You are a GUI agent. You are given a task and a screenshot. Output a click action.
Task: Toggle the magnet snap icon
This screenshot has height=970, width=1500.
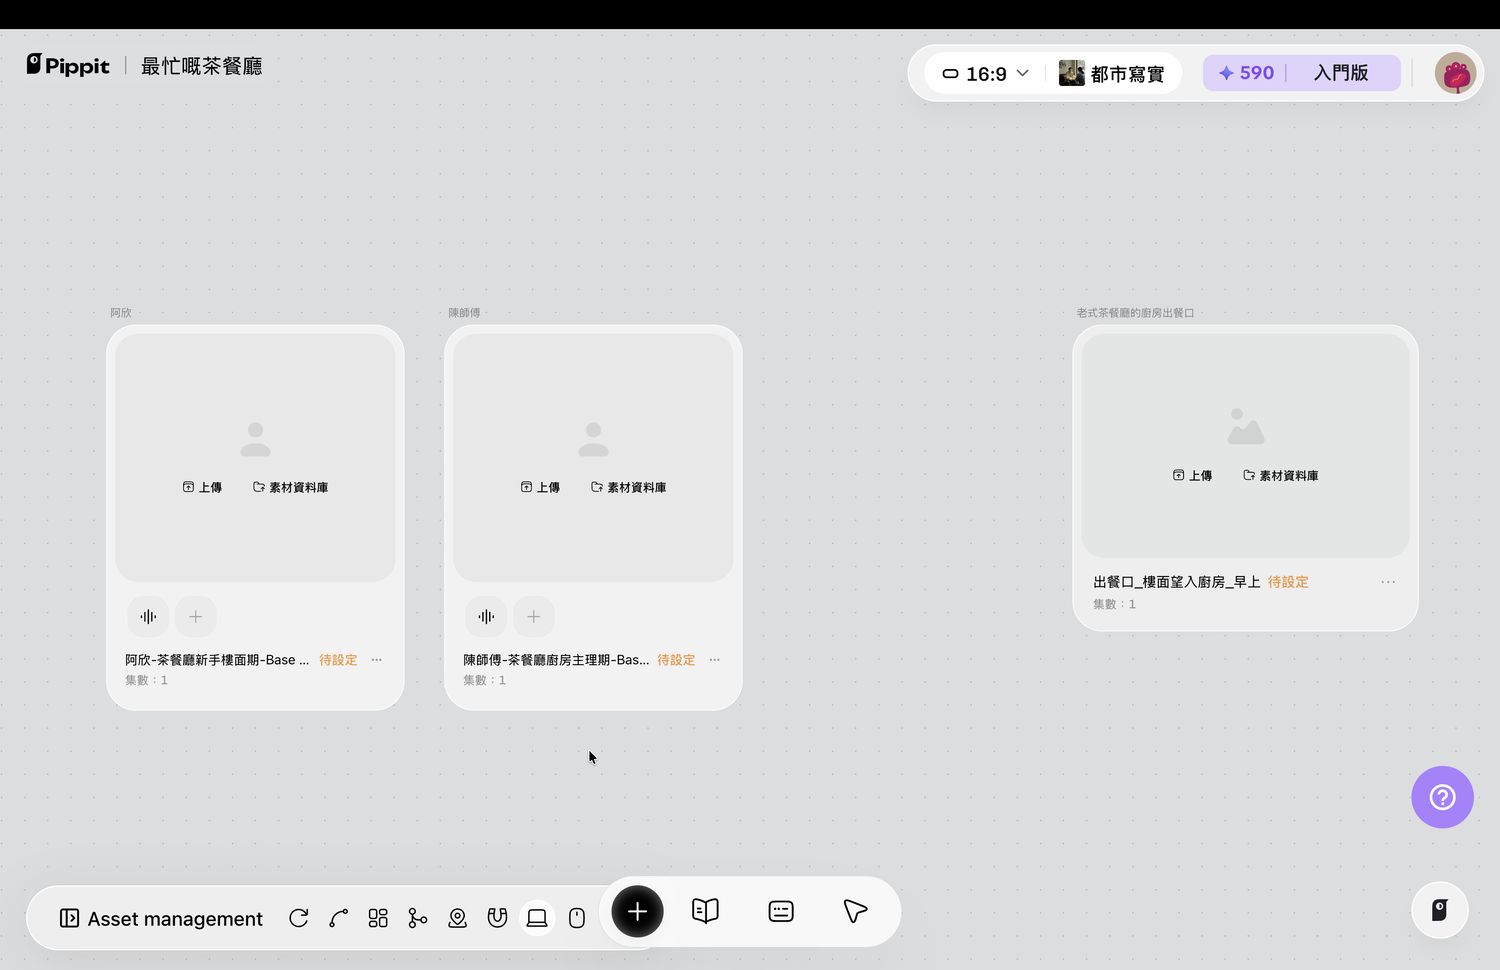point(497,918)
